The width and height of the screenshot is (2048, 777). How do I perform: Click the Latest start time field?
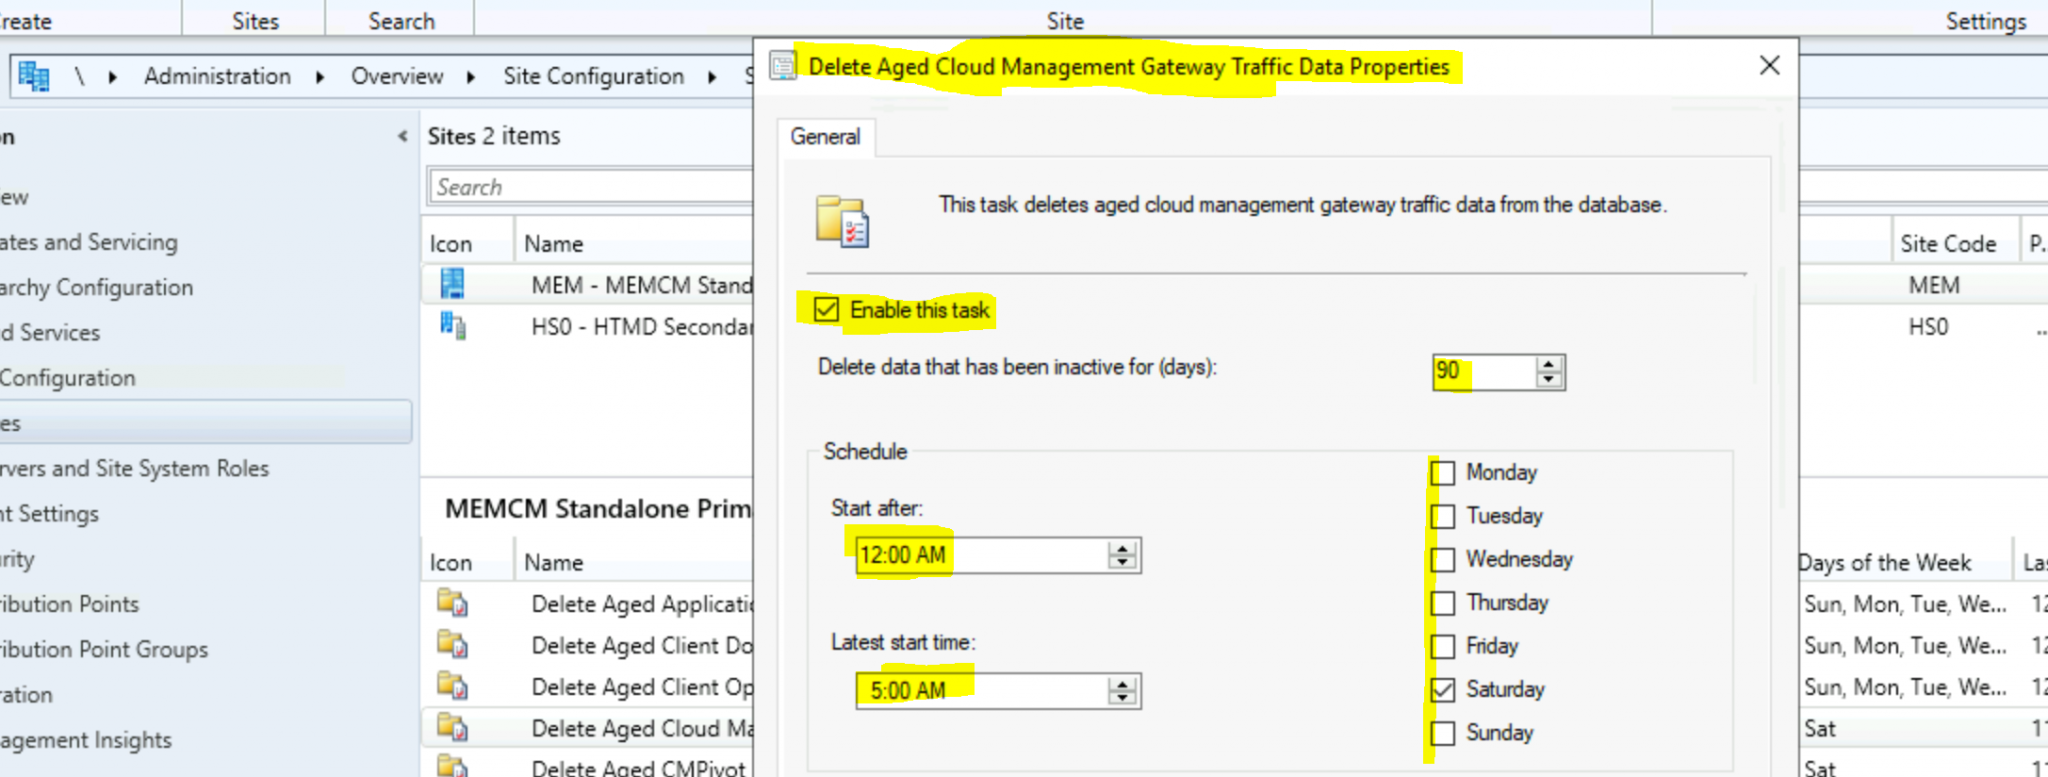(x=982, y=690)
